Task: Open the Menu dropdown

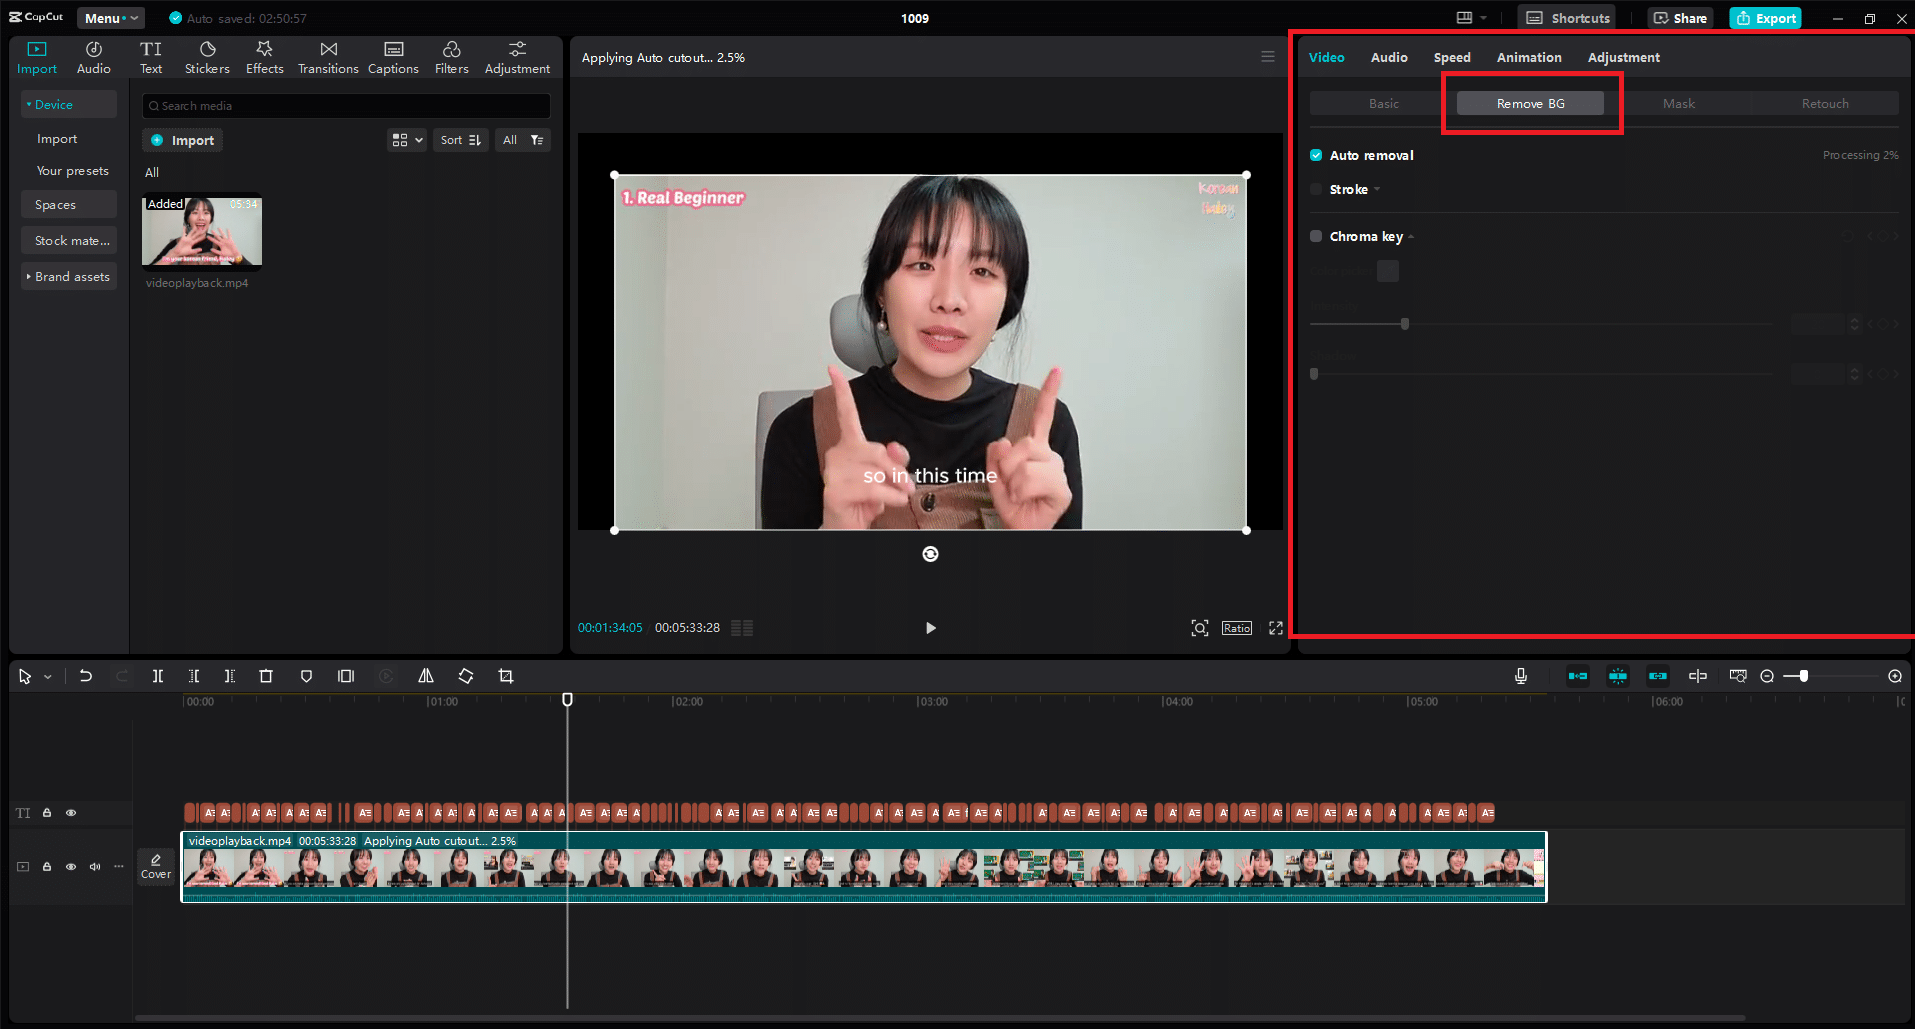Action: coord(110,18)
